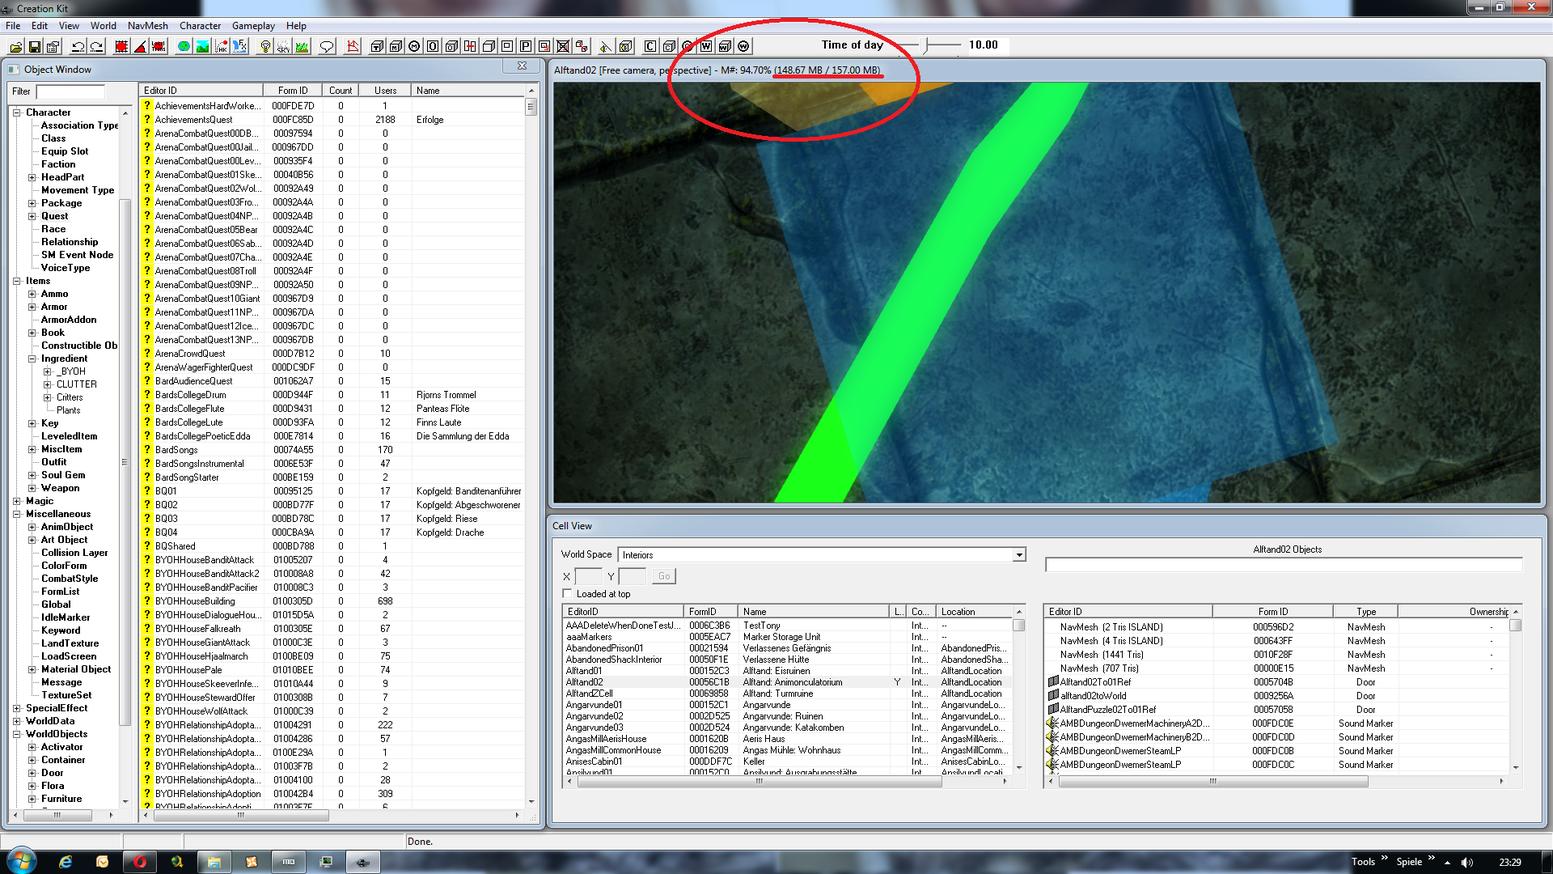Click the toolbar icon showing crossed-out box
Image resolution: width=1553 pixels, height=874 pixels.
tap(563, 46)
